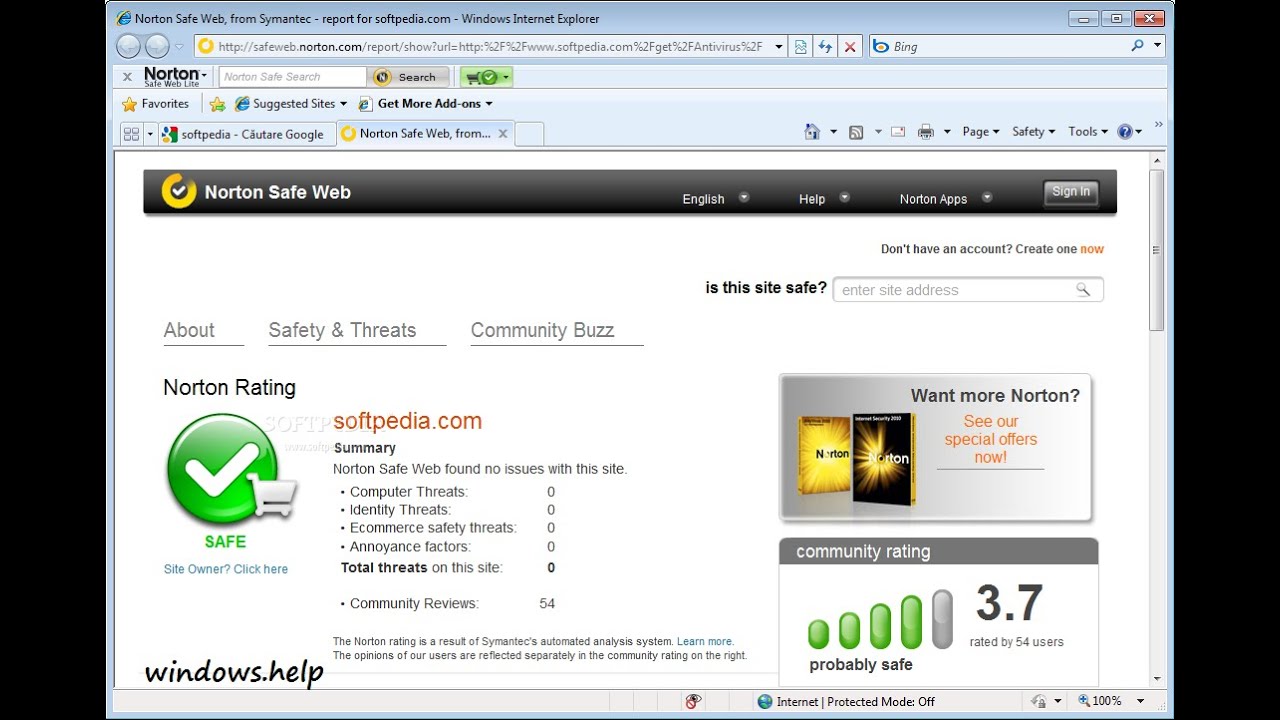Image resolution: width=1280 pixels, height=720 pixels.
Task: Open the Safety menu
Action: [x=1033, y=132]
